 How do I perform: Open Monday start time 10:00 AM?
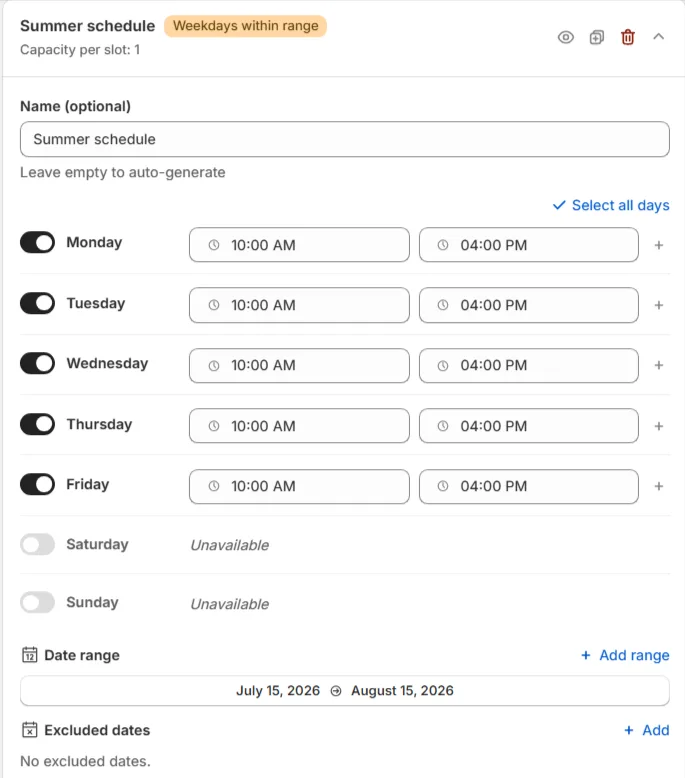click(x=299, y=245)
